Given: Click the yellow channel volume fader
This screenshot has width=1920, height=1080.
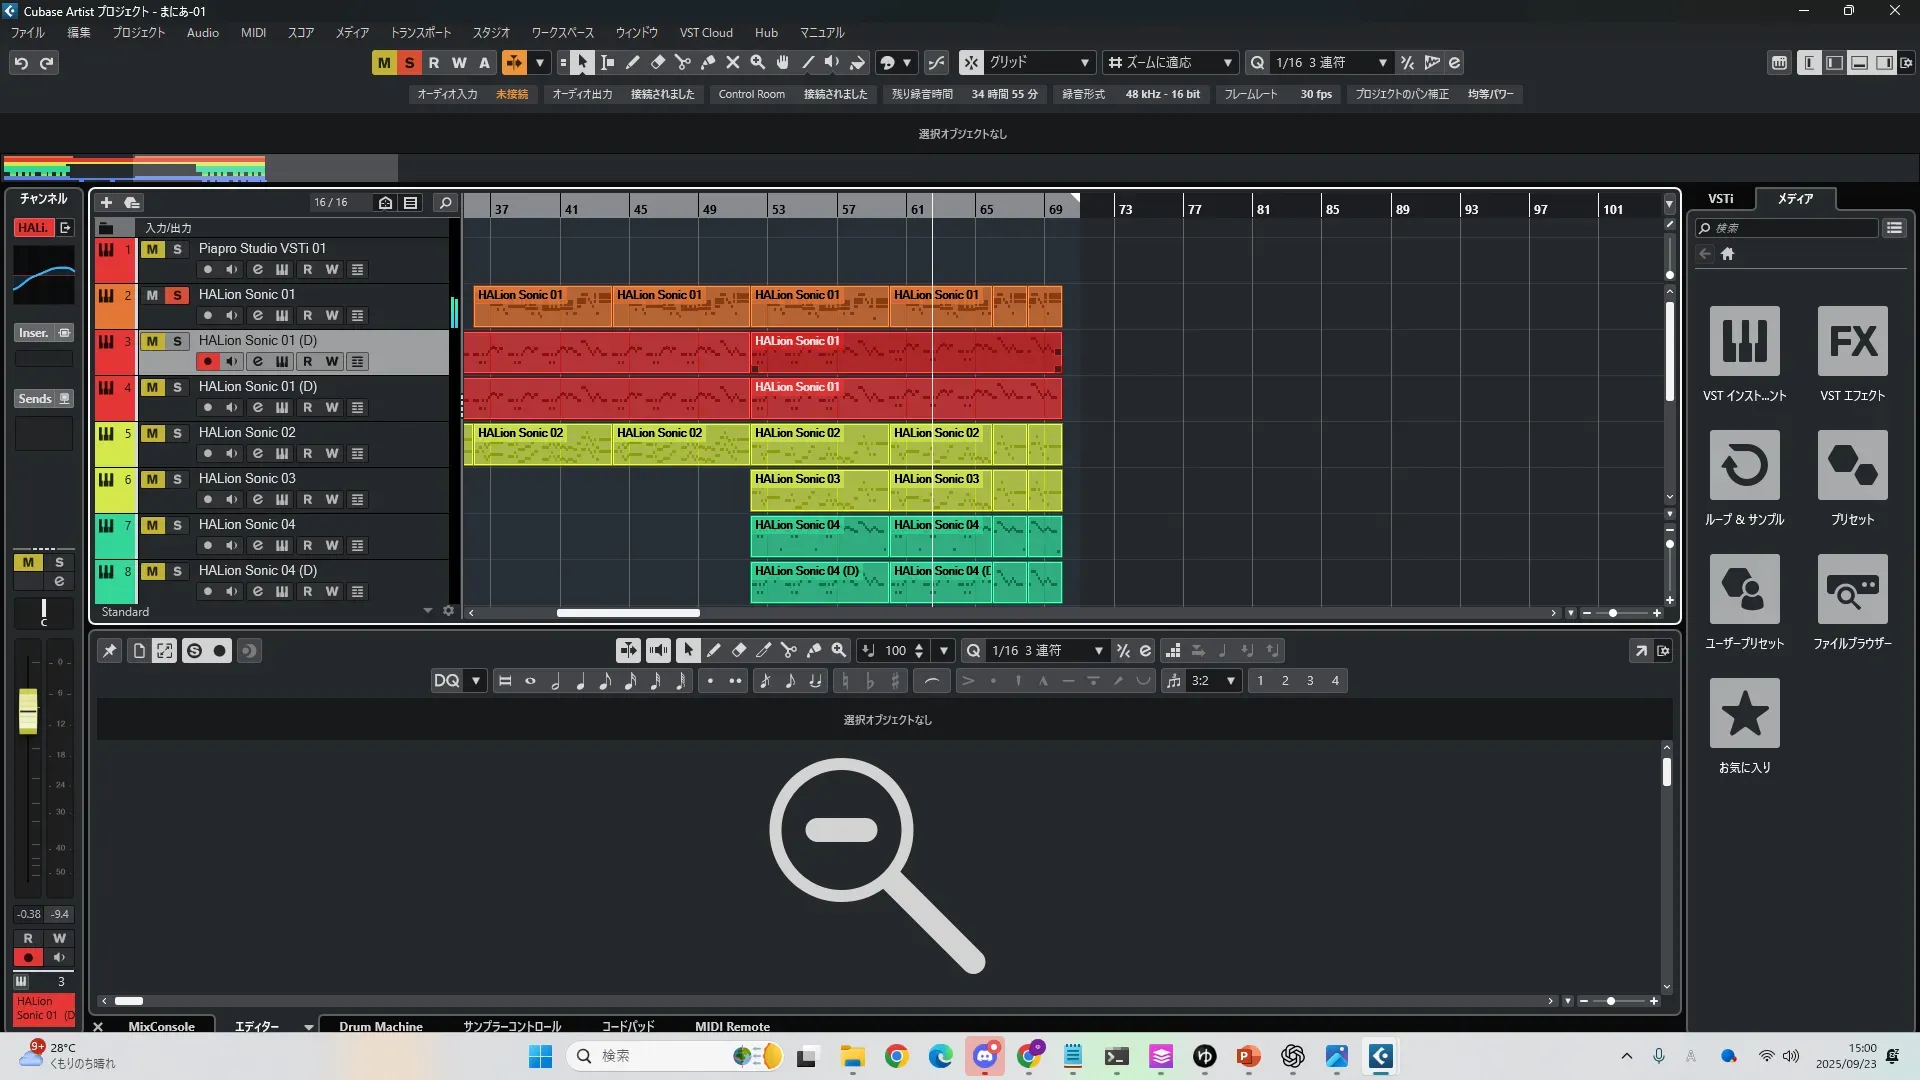Looking at the screenshot, I should [x=28, y=711].
